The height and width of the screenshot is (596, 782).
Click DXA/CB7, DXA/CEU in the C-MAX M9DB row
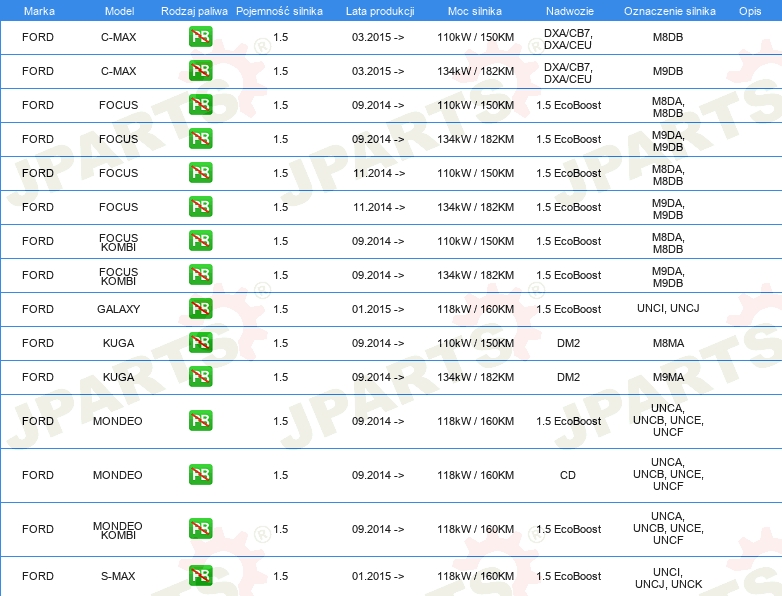(568, 73)
